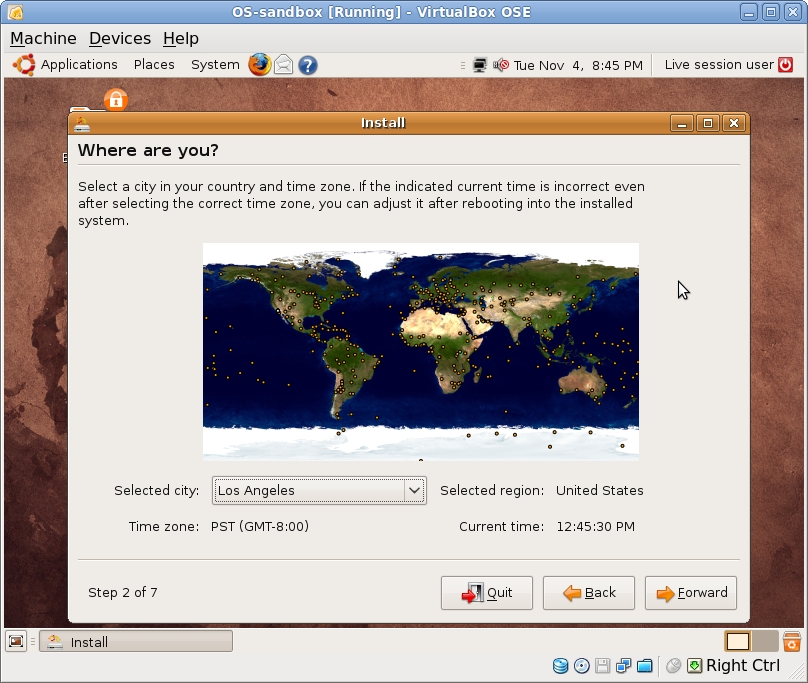
Task: Click the VirtualBox network adapters status icon
Action: pos(624,666)
